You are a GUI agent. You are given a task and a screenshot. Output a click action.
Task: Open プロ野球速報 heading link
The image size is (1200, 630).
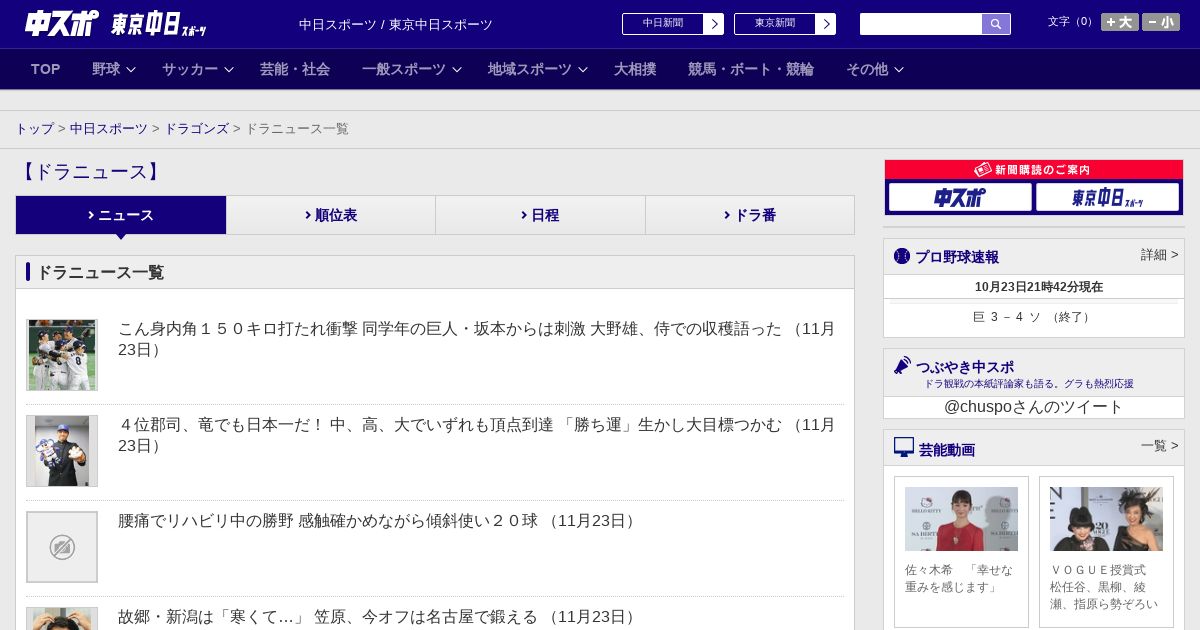[x=957, y=257]
